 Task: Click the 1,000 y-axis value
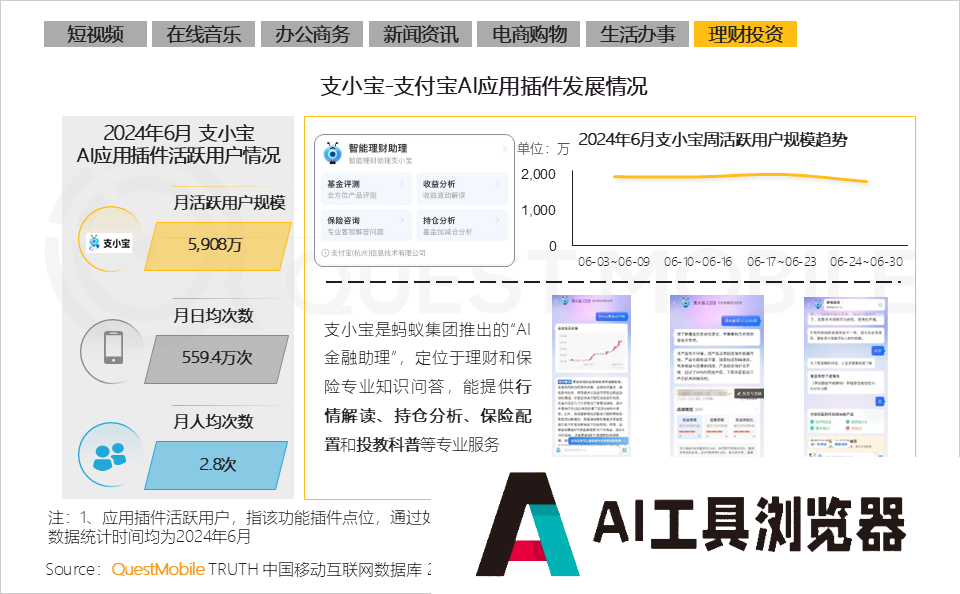(538, 211)
